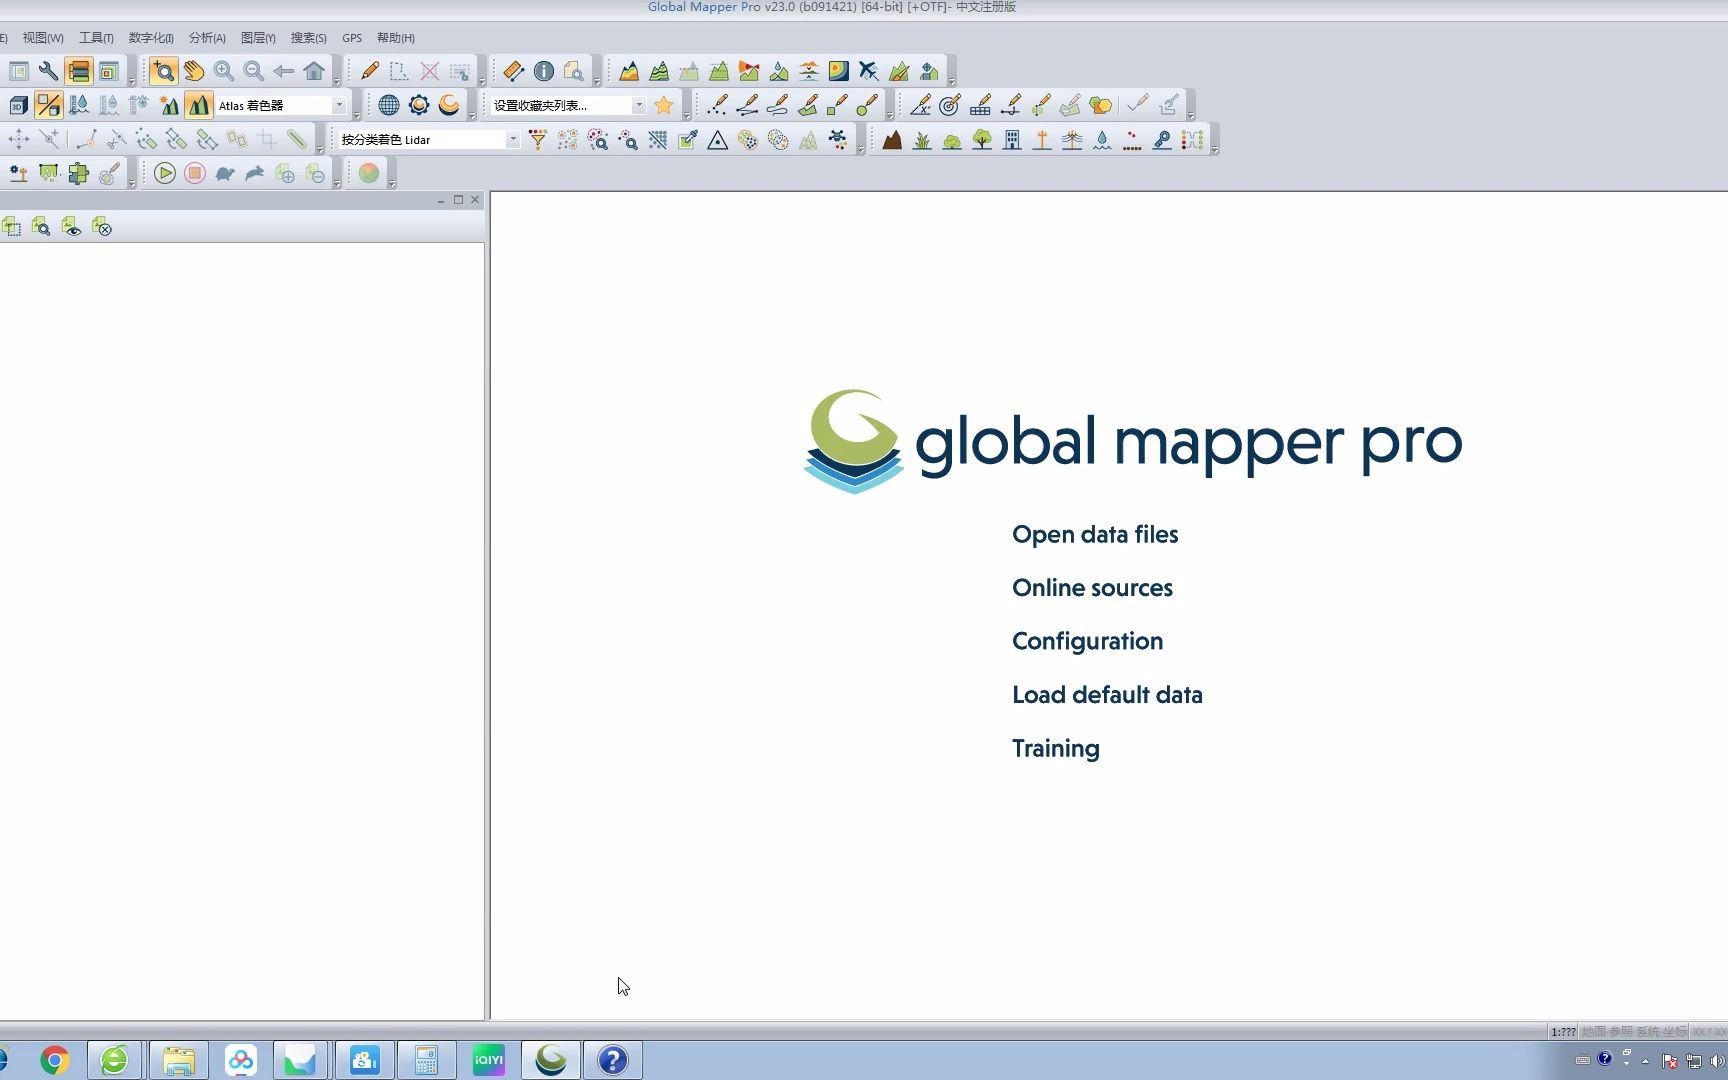Click the yellow star favorites icon
The image size is (1728, 1080).
coord(663,105)
